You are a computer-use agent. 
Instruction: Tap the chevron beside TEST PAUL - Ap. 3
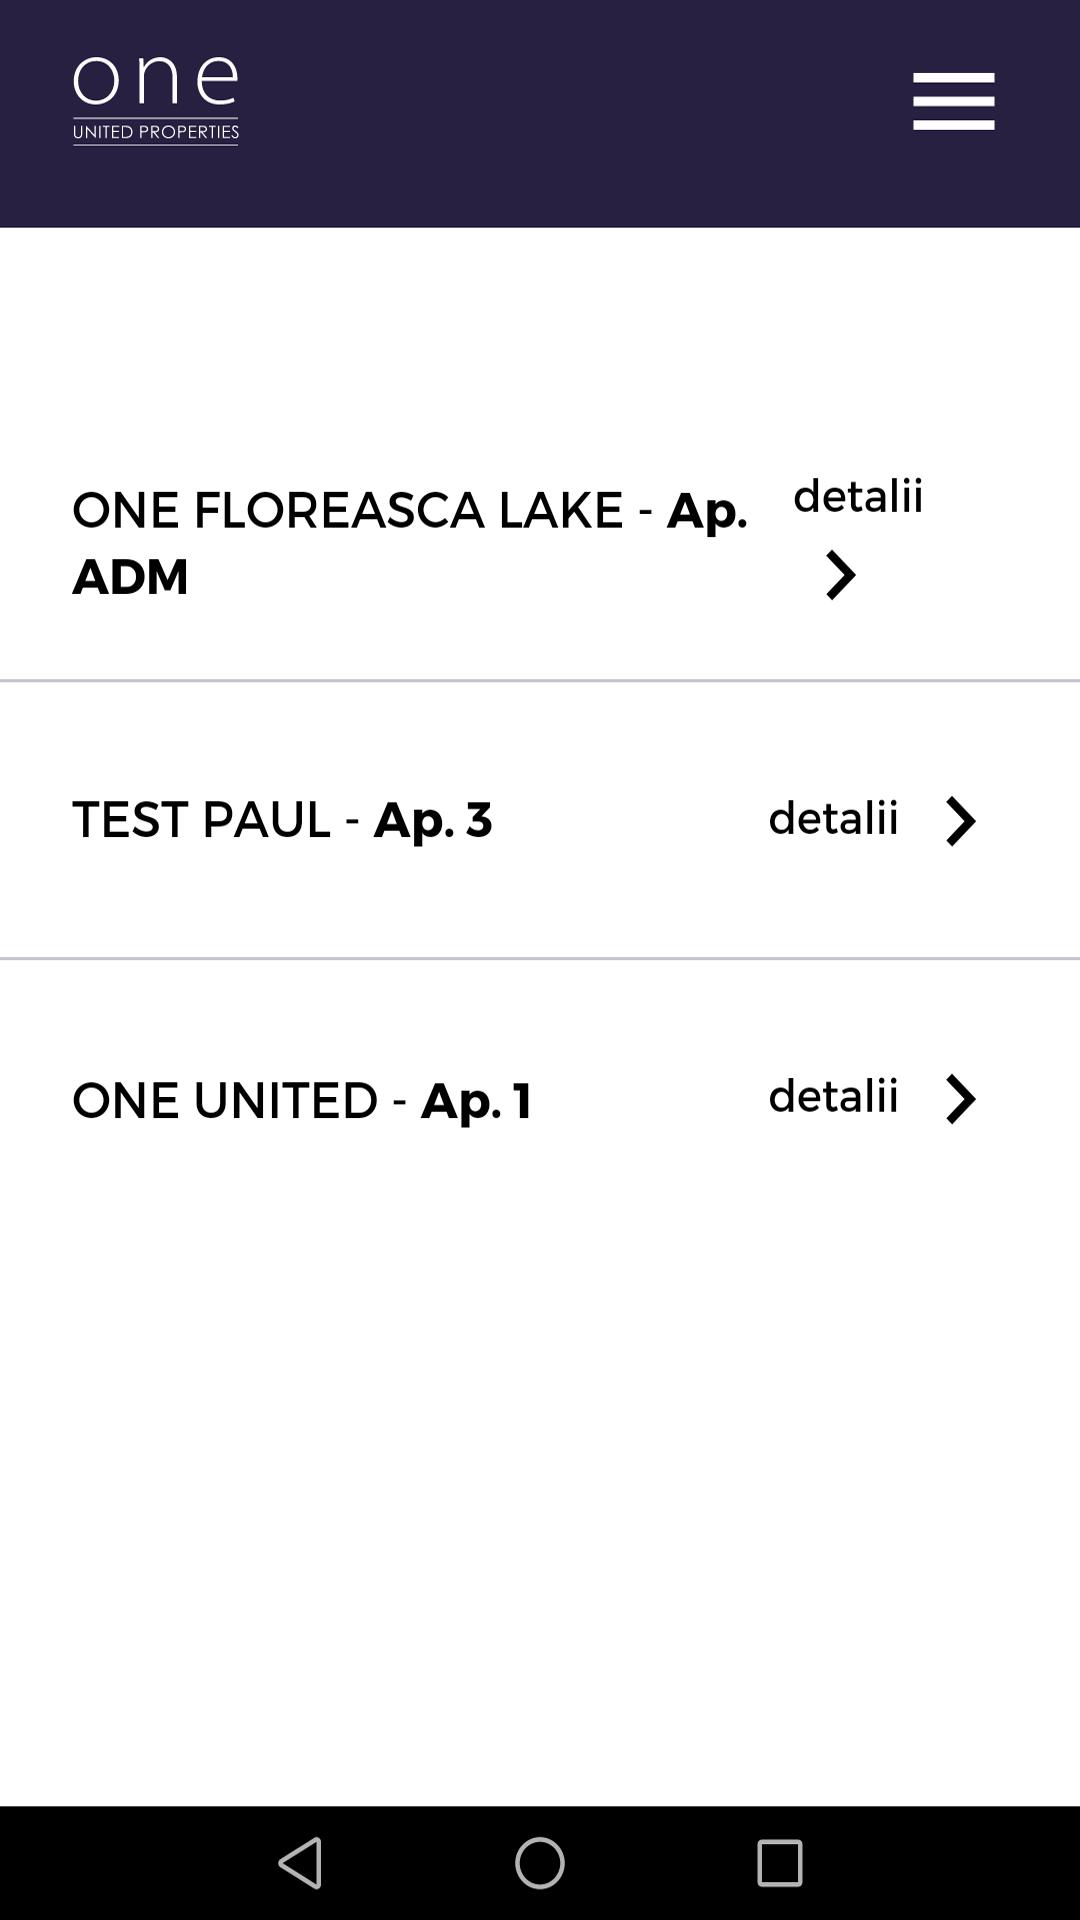pos(961,821)
